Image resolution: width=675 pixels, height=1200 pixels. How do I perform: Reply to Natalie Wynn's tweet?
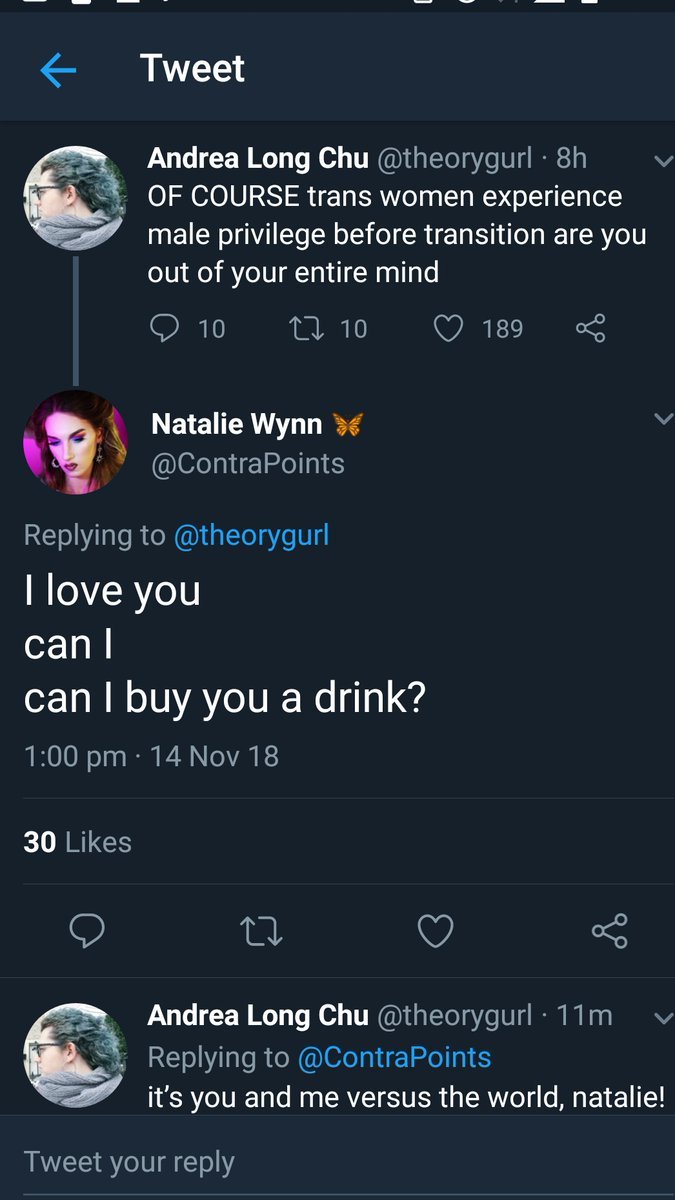pyautogui.click(x=87, y=931)
